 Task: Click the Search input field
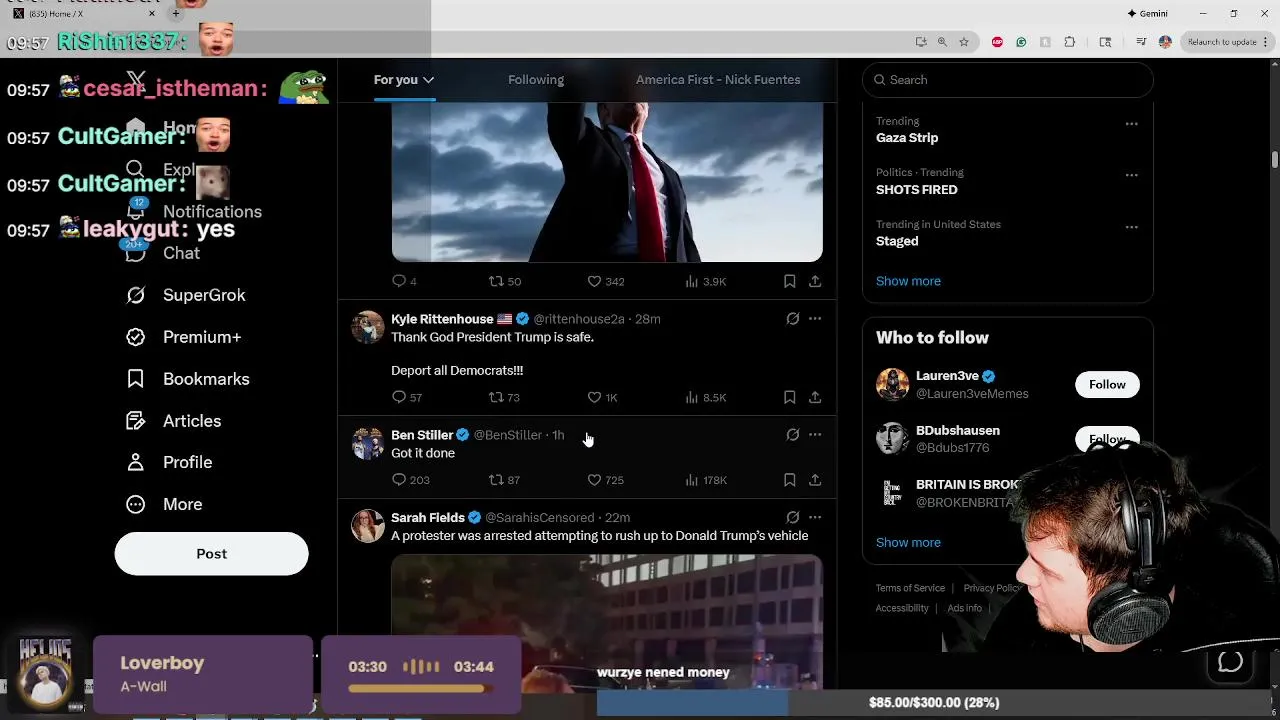(1007, 80)
